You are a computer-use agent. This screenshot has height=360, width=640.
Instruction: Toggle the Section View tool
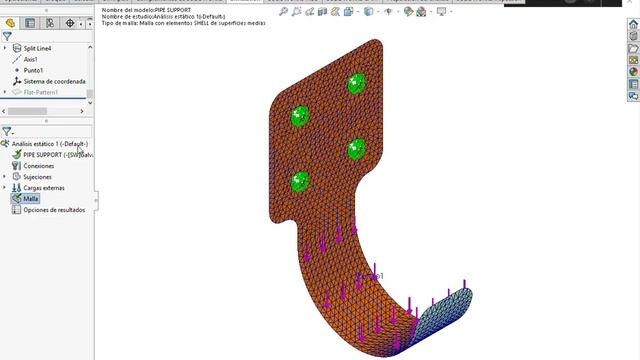pyautogui.click(x=322, y=11)
